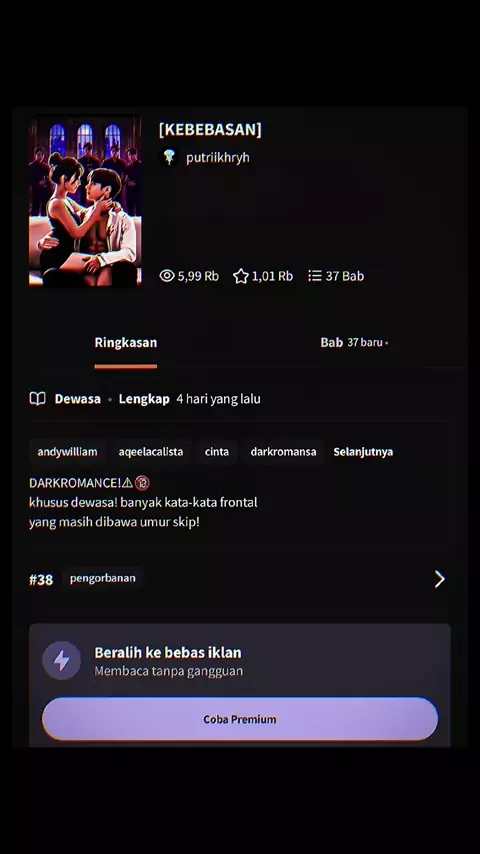Select the pengorbanan ranking tag
The width and height of the screenshot is (480, 854).
(x=102, y=578)
